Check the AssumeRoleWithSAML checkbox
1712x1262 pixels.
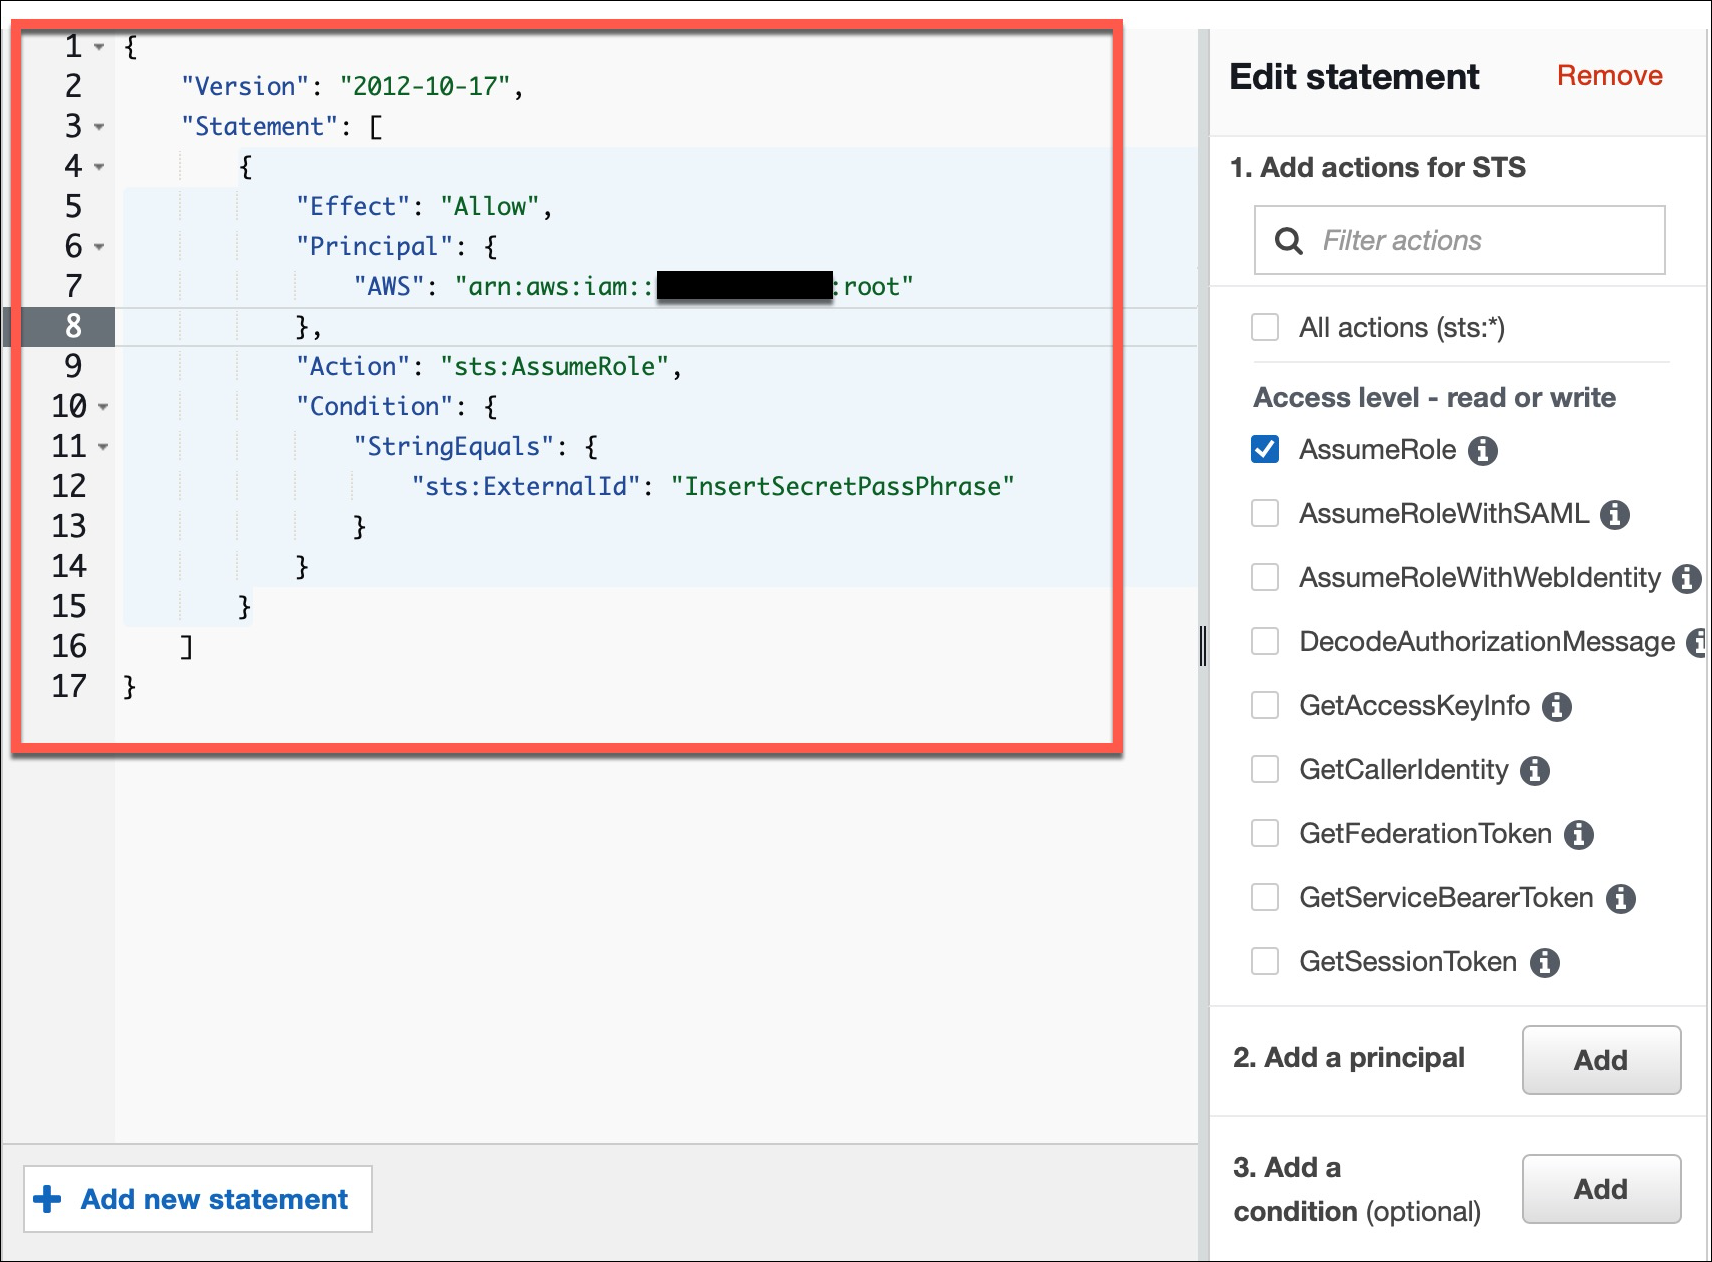tap(1265, 513)
